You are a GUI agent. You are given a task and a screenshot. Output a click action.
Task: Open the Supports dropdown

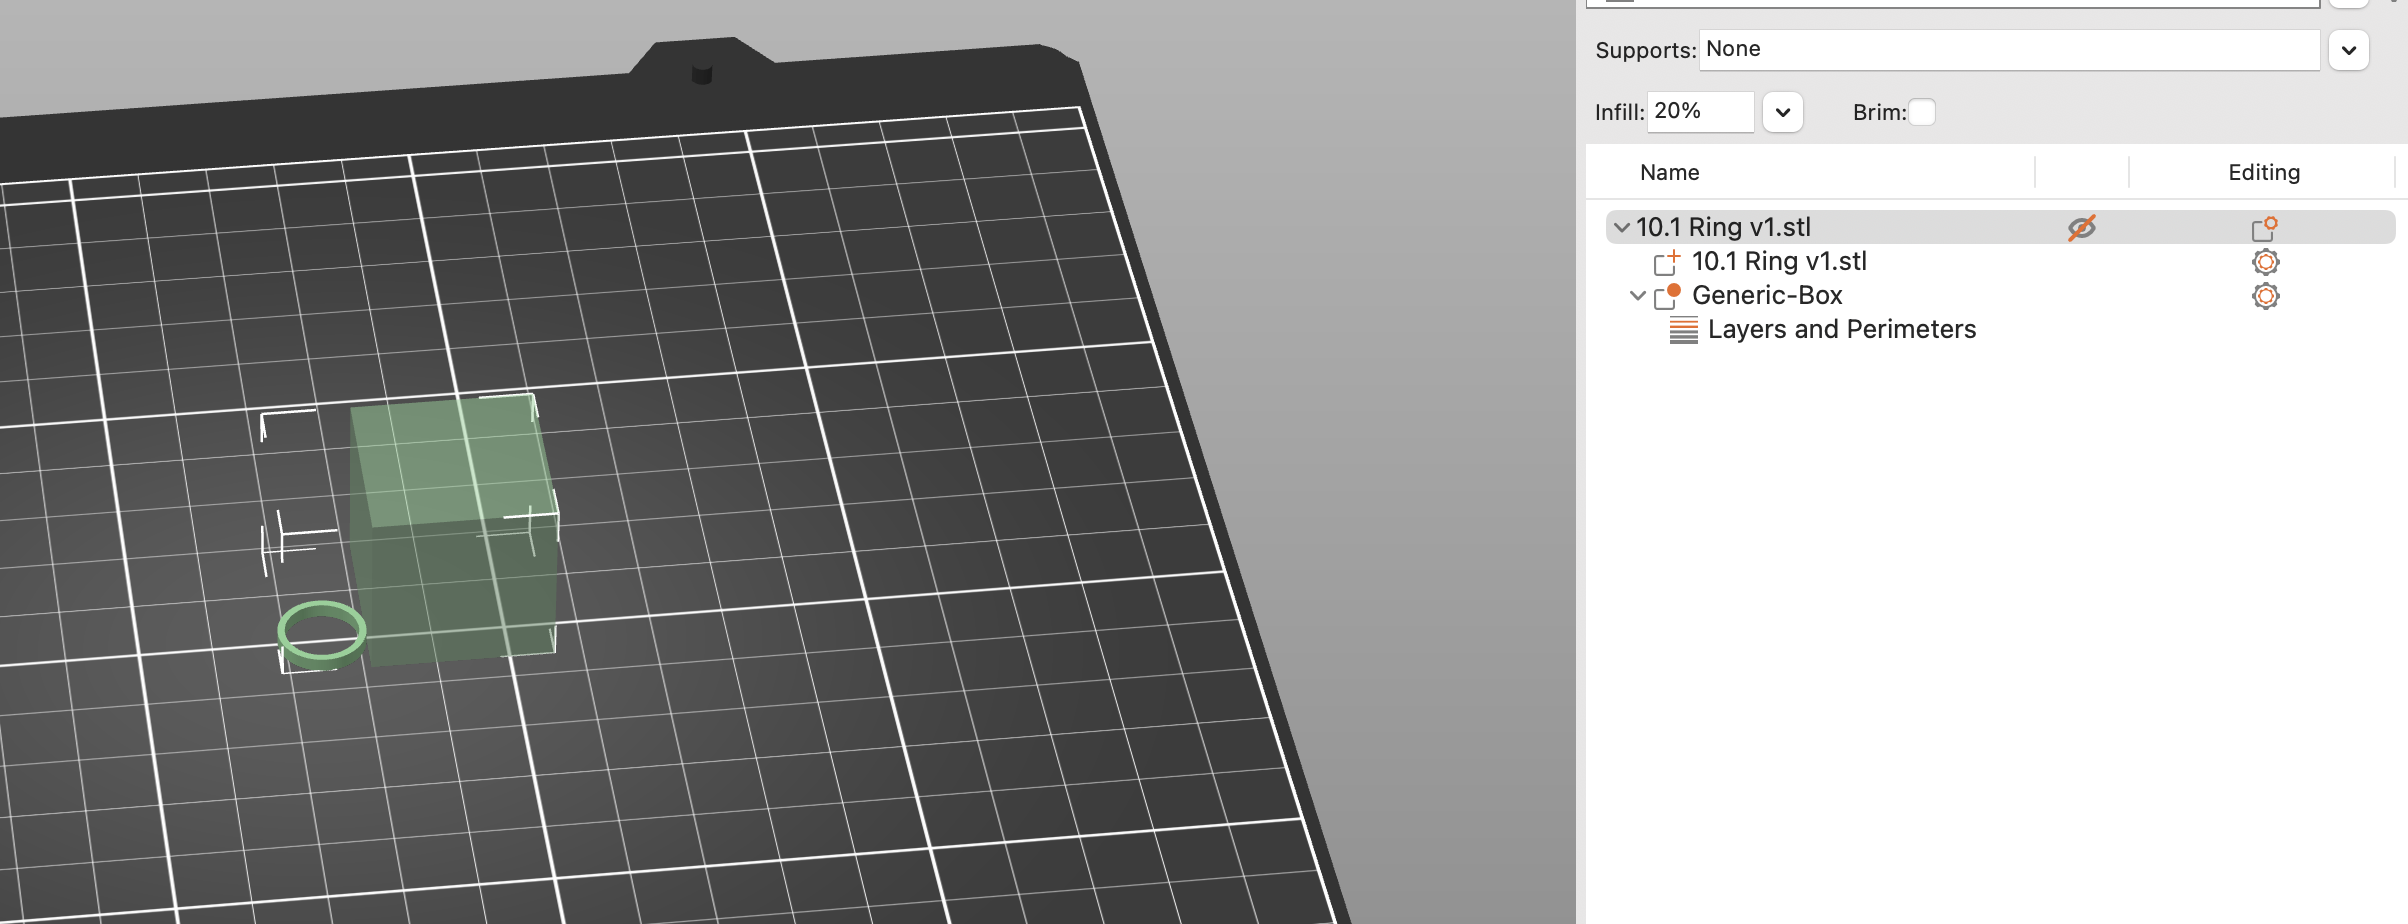pos(2349,49)
